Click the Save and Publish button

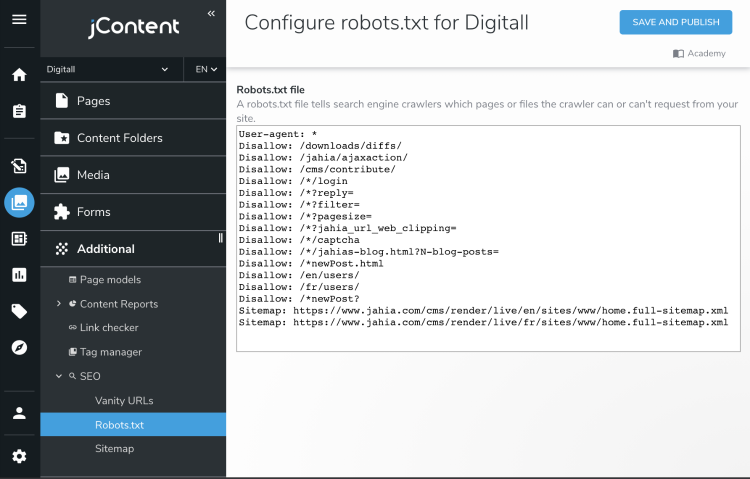675,22
